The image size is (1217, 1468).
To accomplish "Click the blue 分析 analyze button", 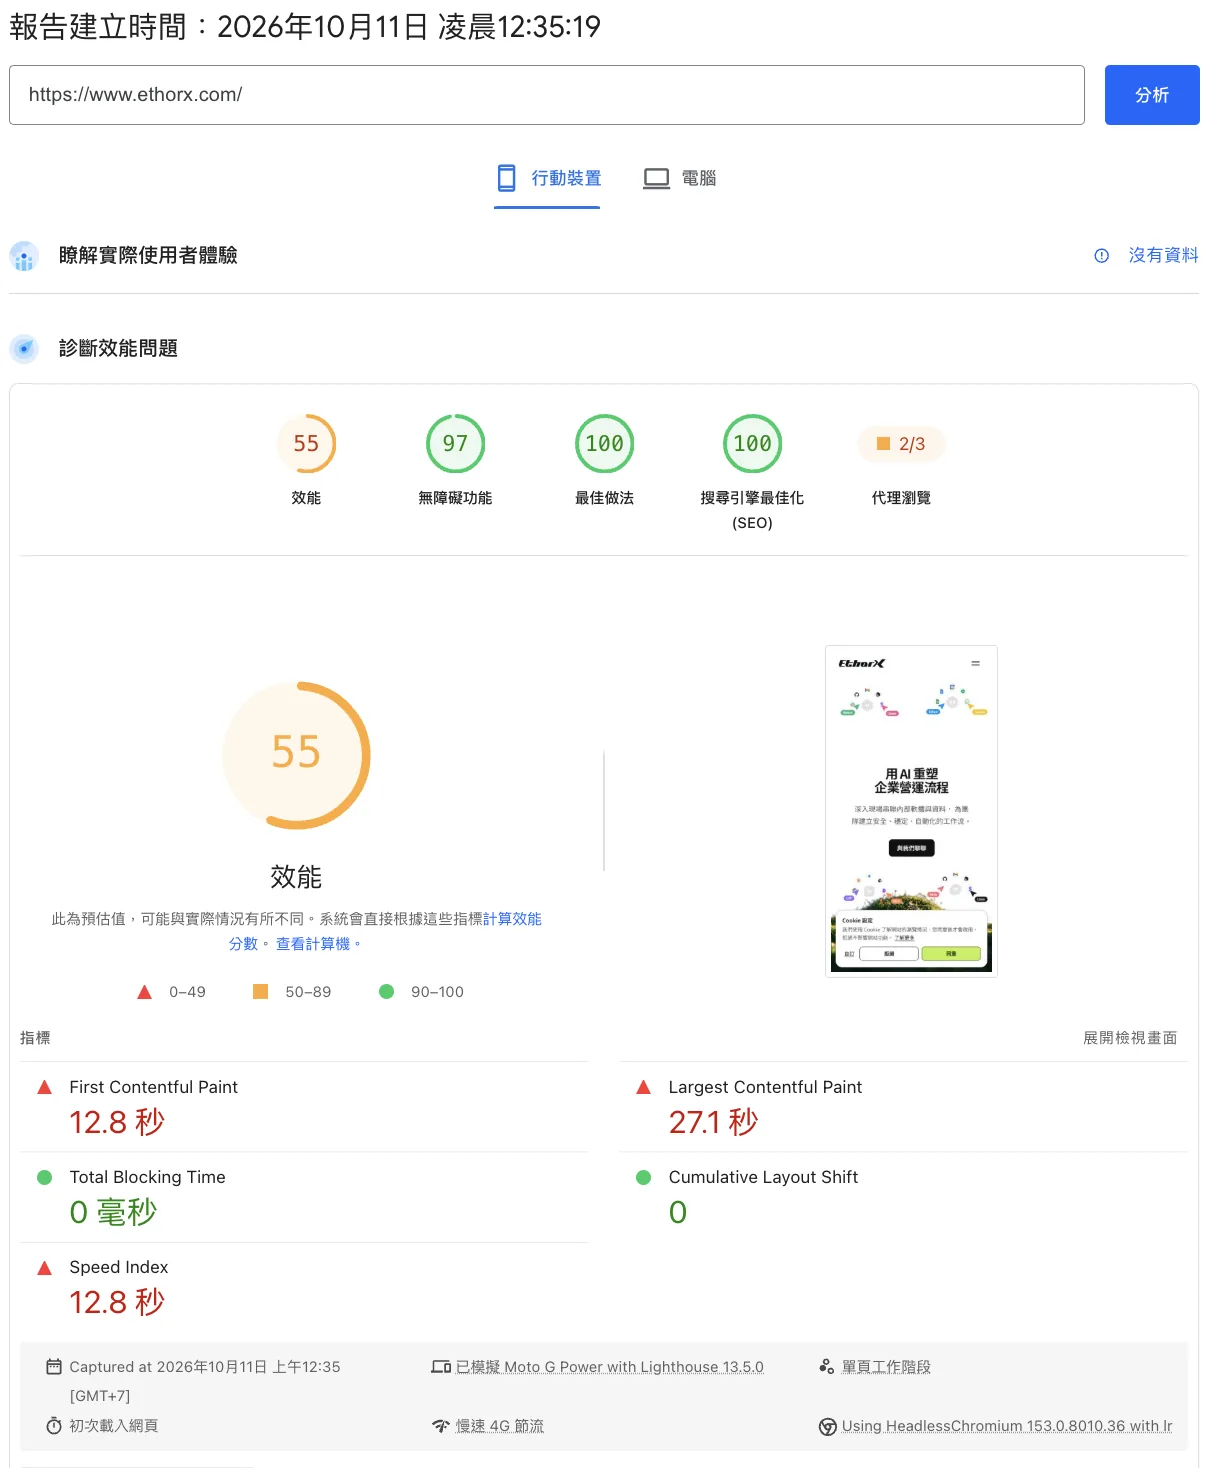I will point(1151,95).
